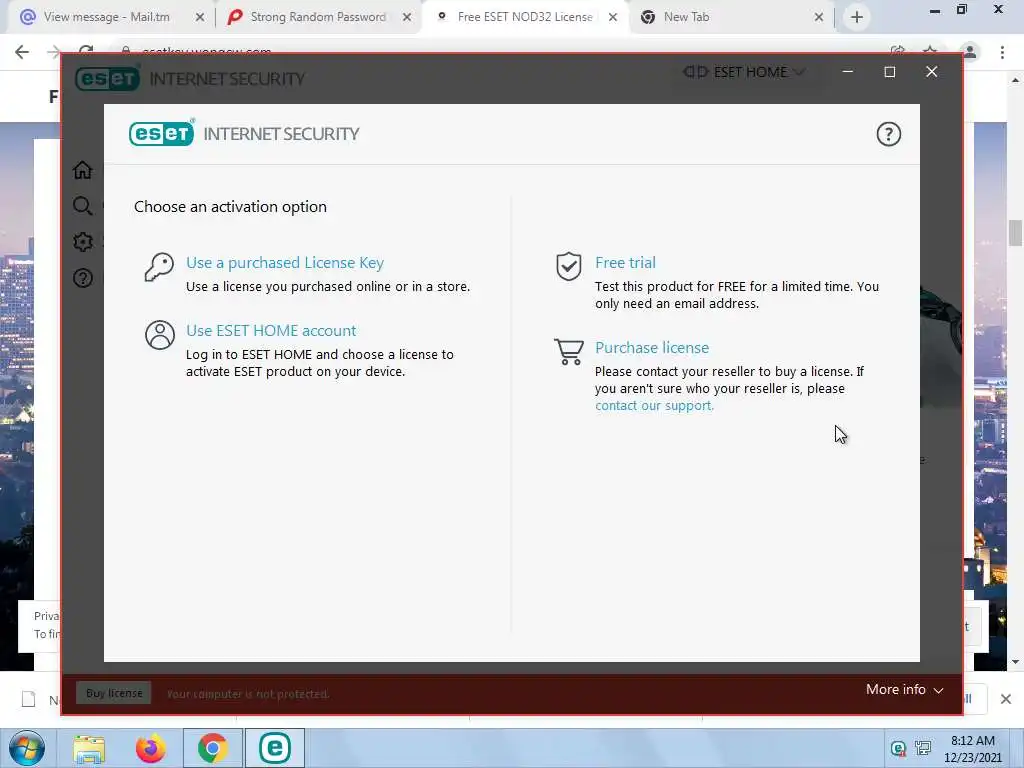Screen dimensions: 1024x768
Task: Click the shopping cart Purchase license icon
Action: click(569, 351)
